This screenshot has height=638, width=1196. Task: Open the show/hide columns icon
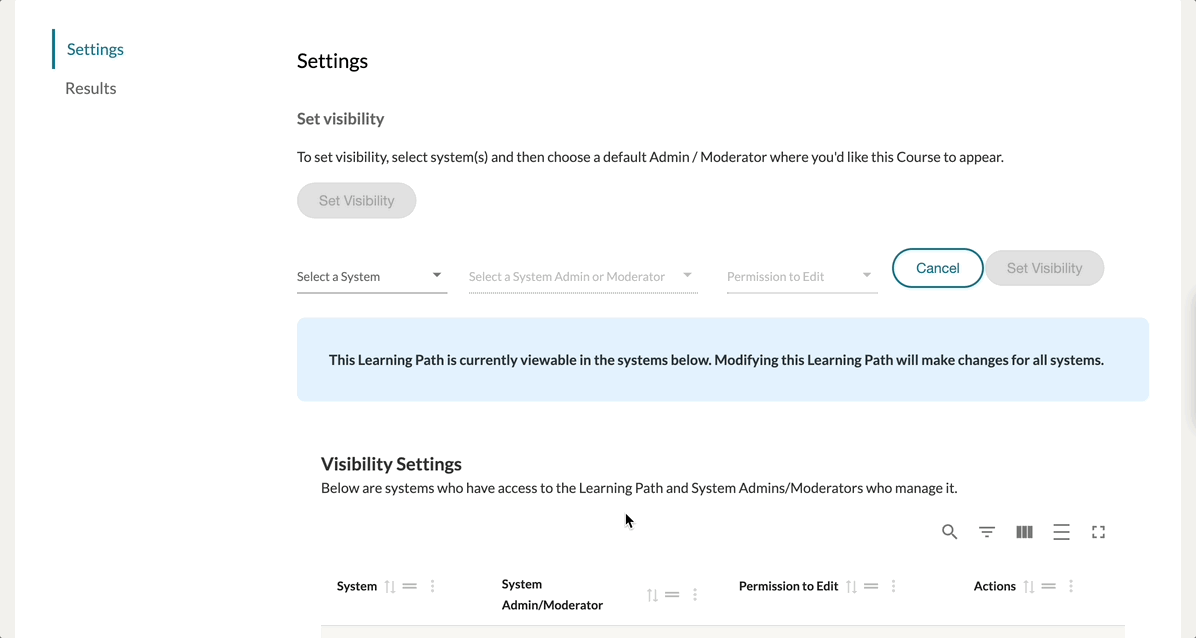click(1024, 532)
